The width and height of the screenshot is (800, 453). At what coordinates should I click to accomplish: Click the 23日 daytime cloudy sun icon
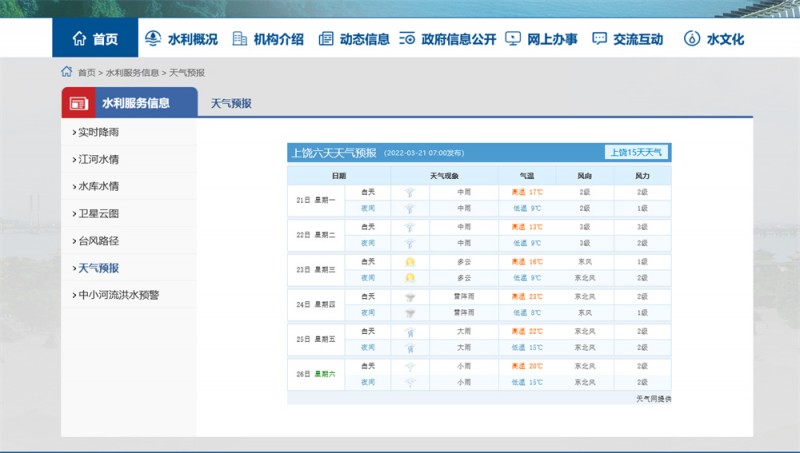pyautogui.click(x=410, y=262)
